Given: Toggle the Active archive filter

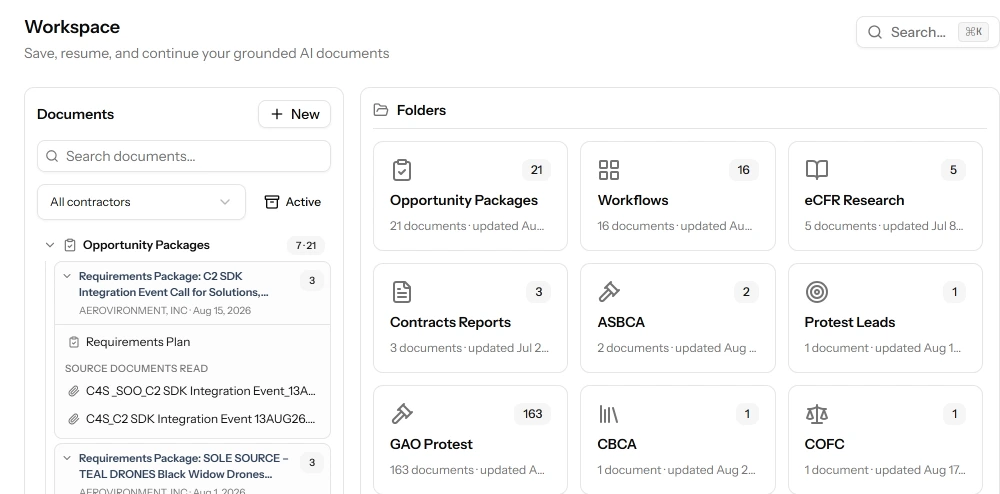Looking at the screenshot, I should pyautogui.click(x=293, y=202).
